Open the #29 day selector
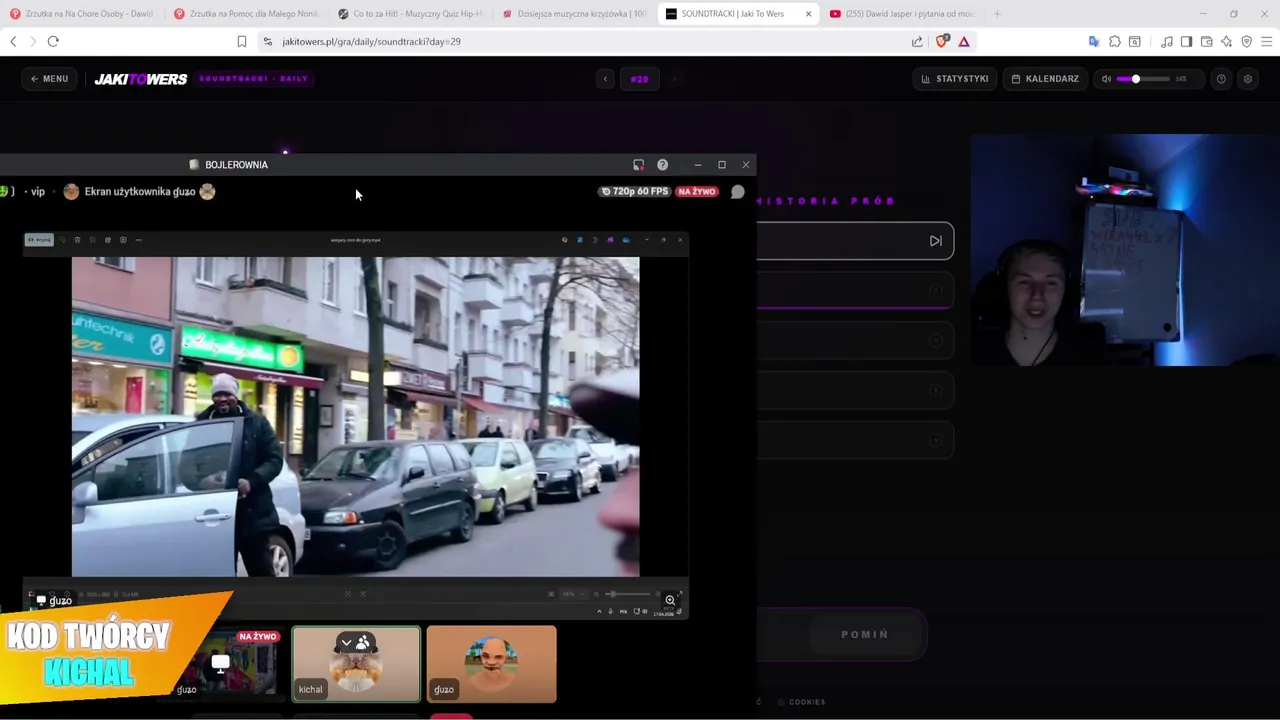This screenshot has width=1280, height=720. (x=639, y=79)
